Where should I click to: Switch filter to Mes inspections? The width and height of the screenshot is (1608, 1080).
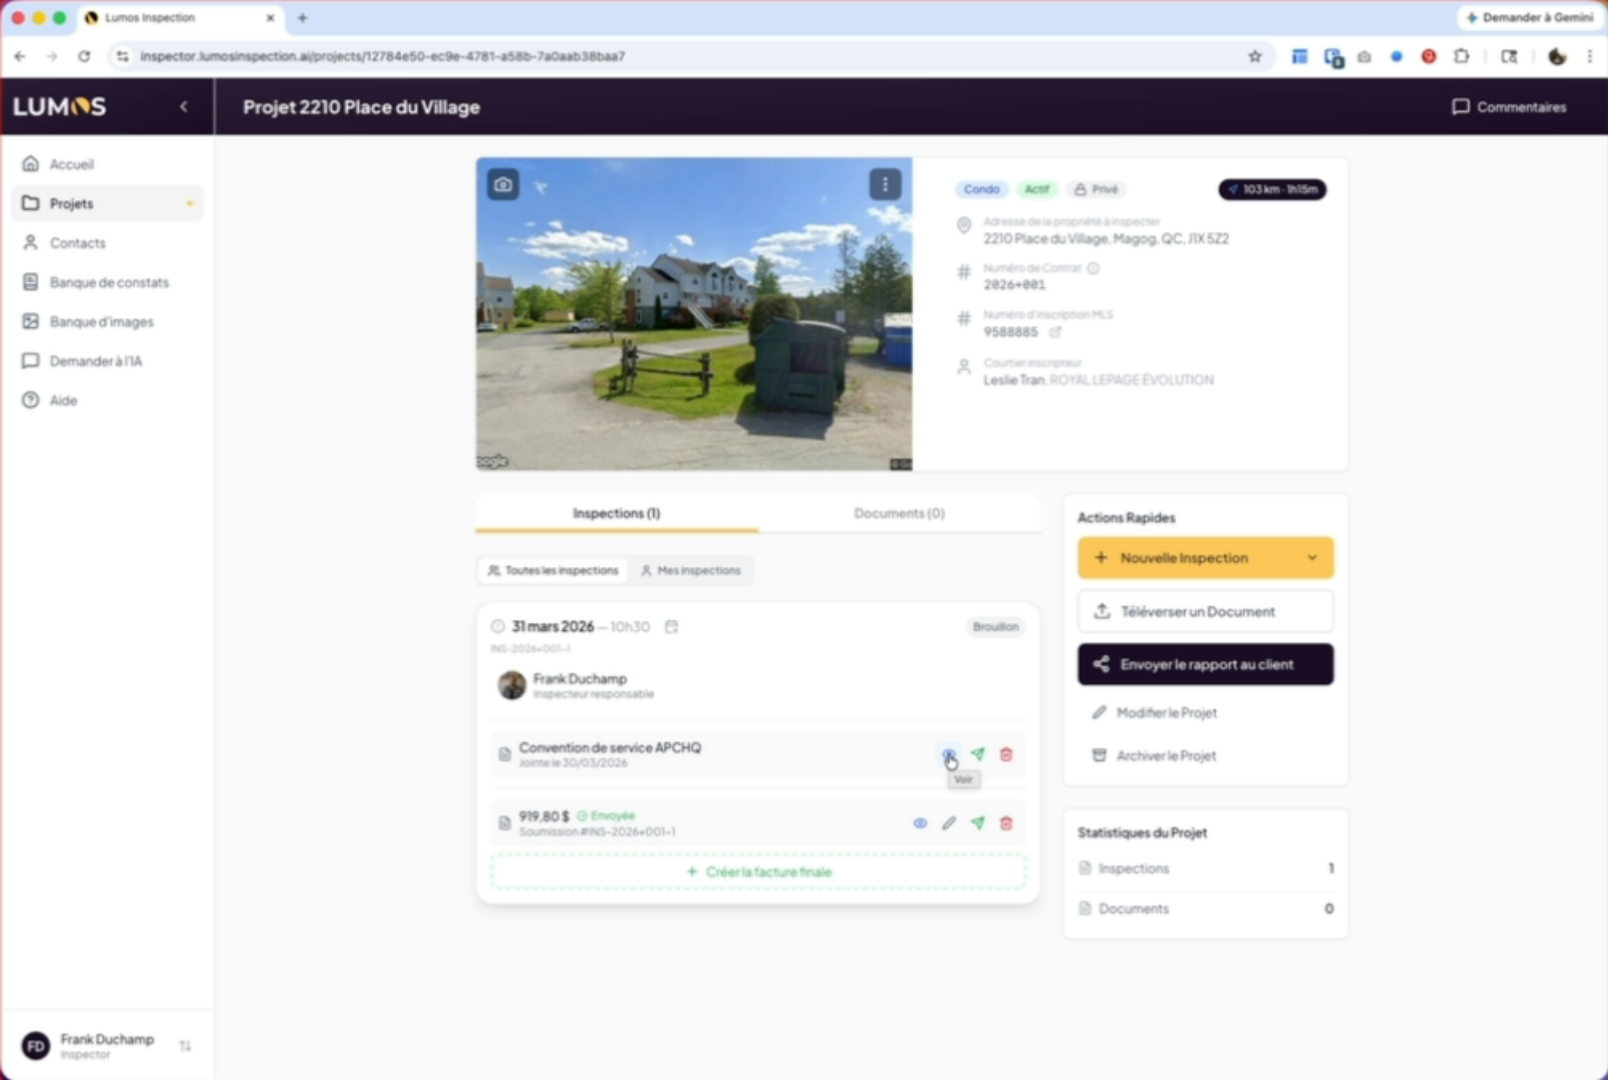[691, 570]
